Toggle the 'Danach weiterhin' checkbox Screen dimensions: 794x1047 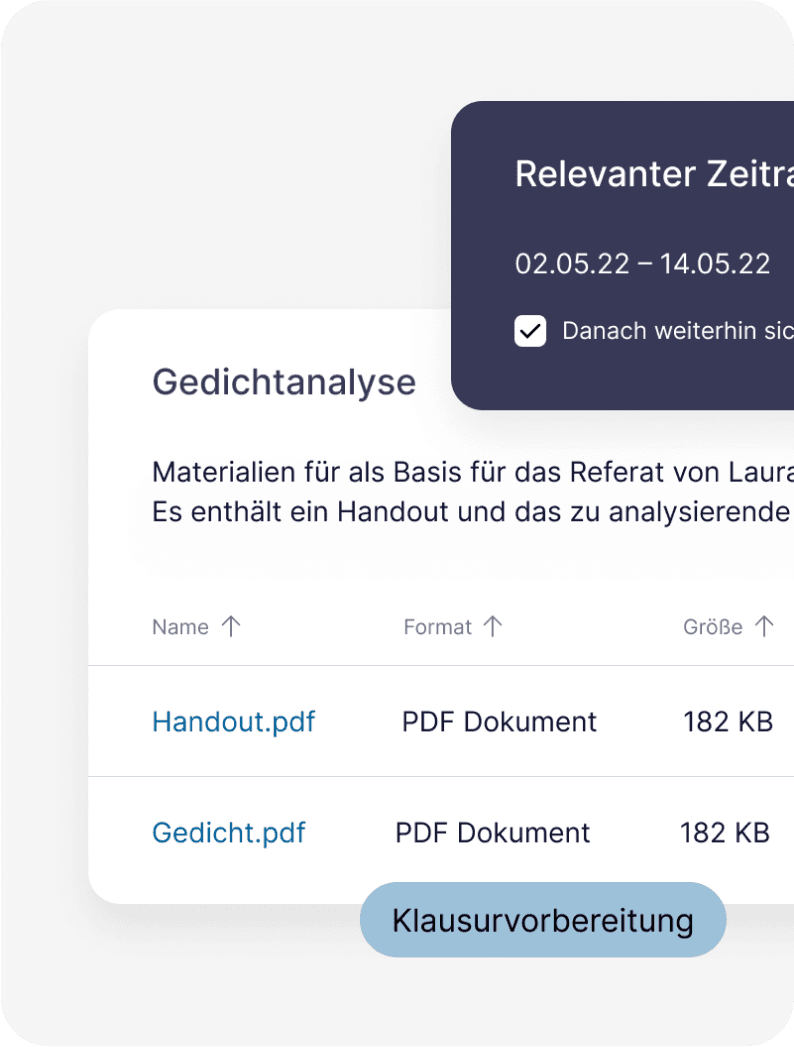pyautogui.click(x=530, y=331)
